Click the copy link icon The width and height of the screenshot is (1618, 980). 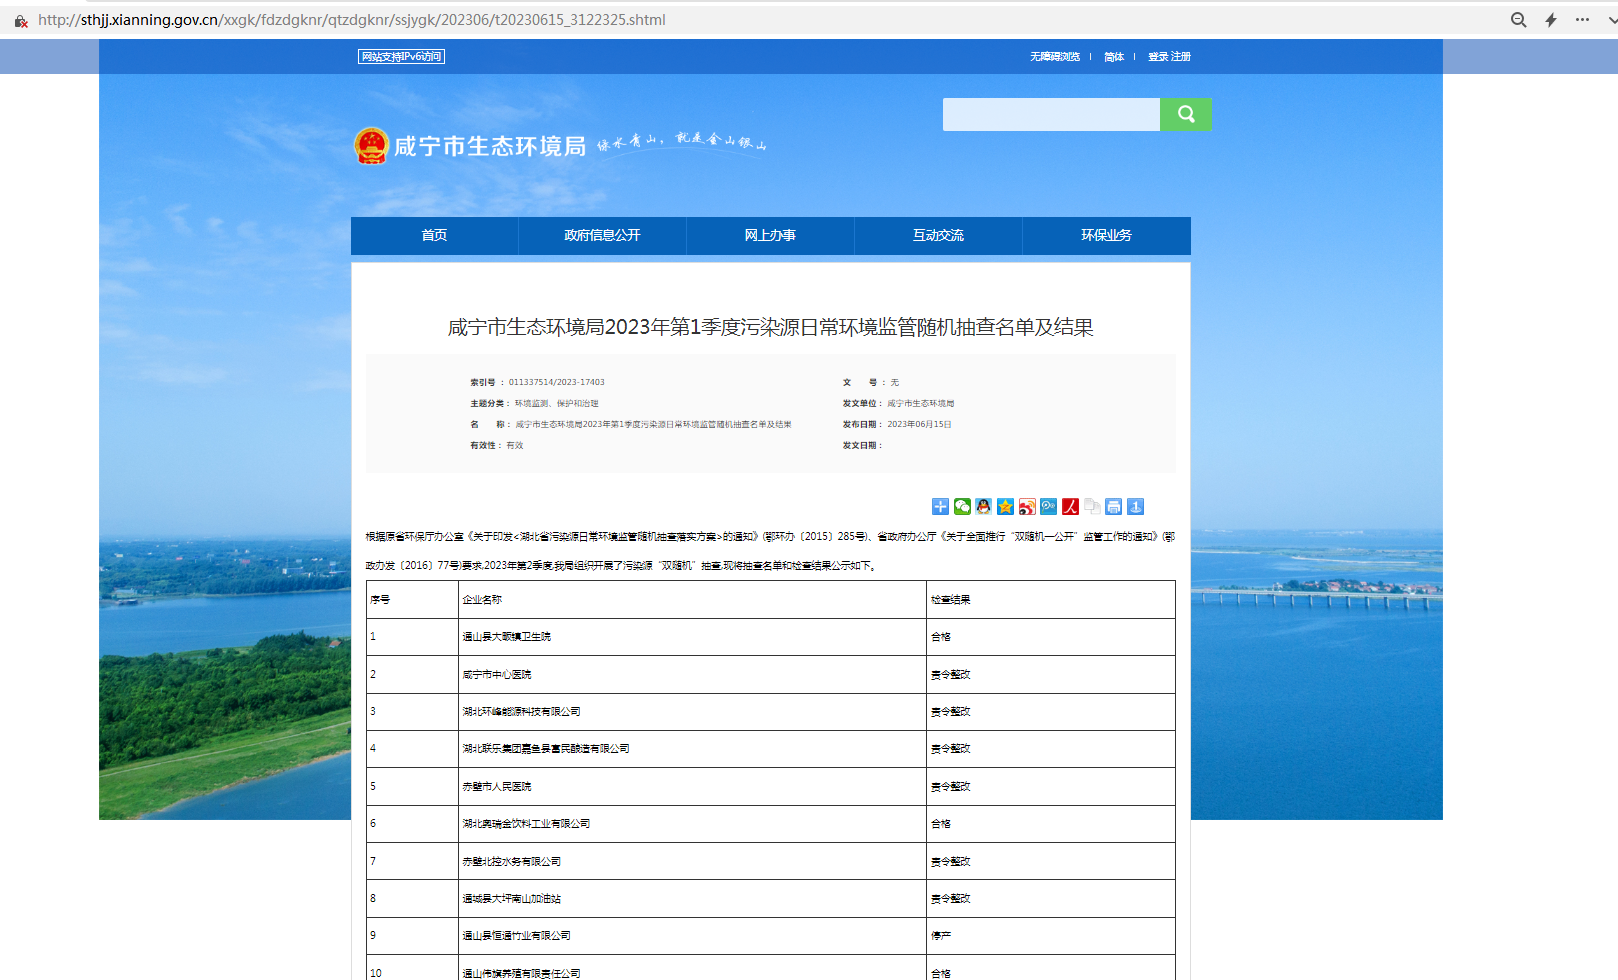pos(1092,507)
